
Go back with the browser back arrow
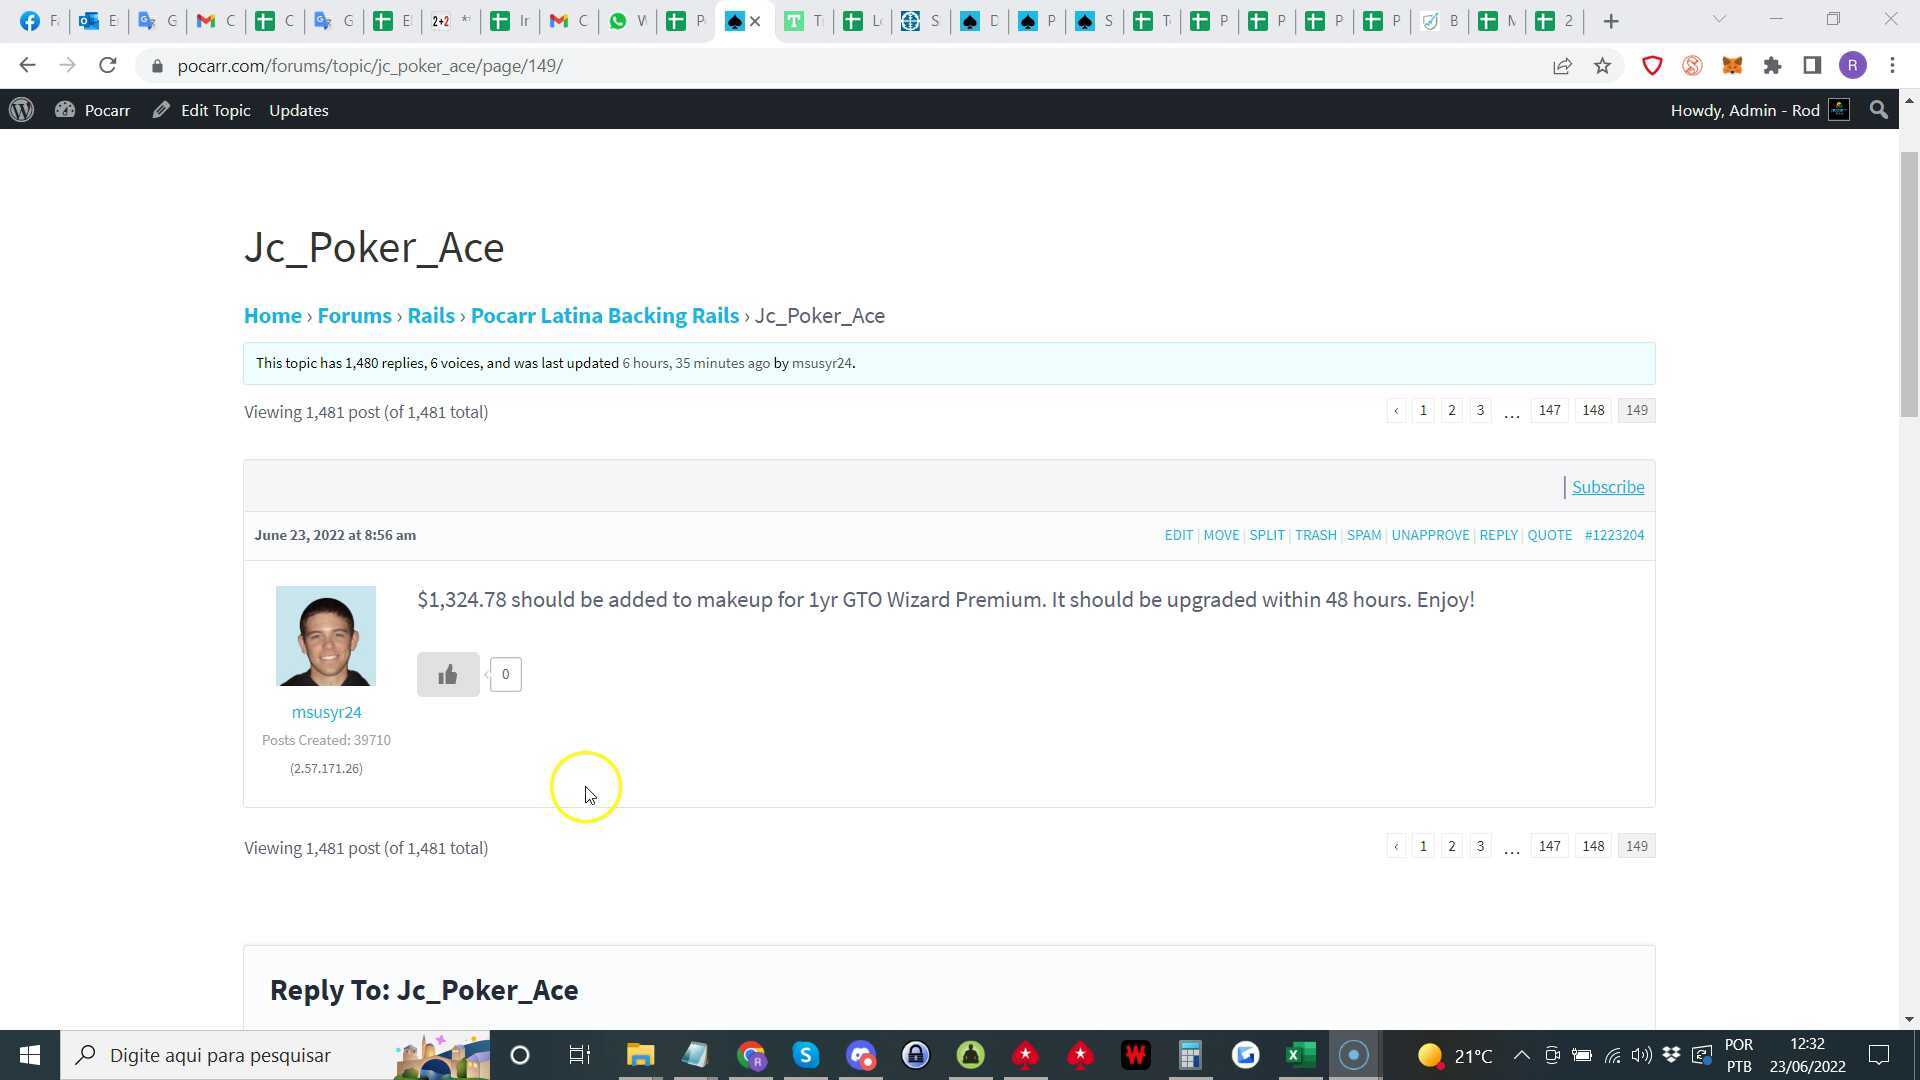click(x=27, y=66)
